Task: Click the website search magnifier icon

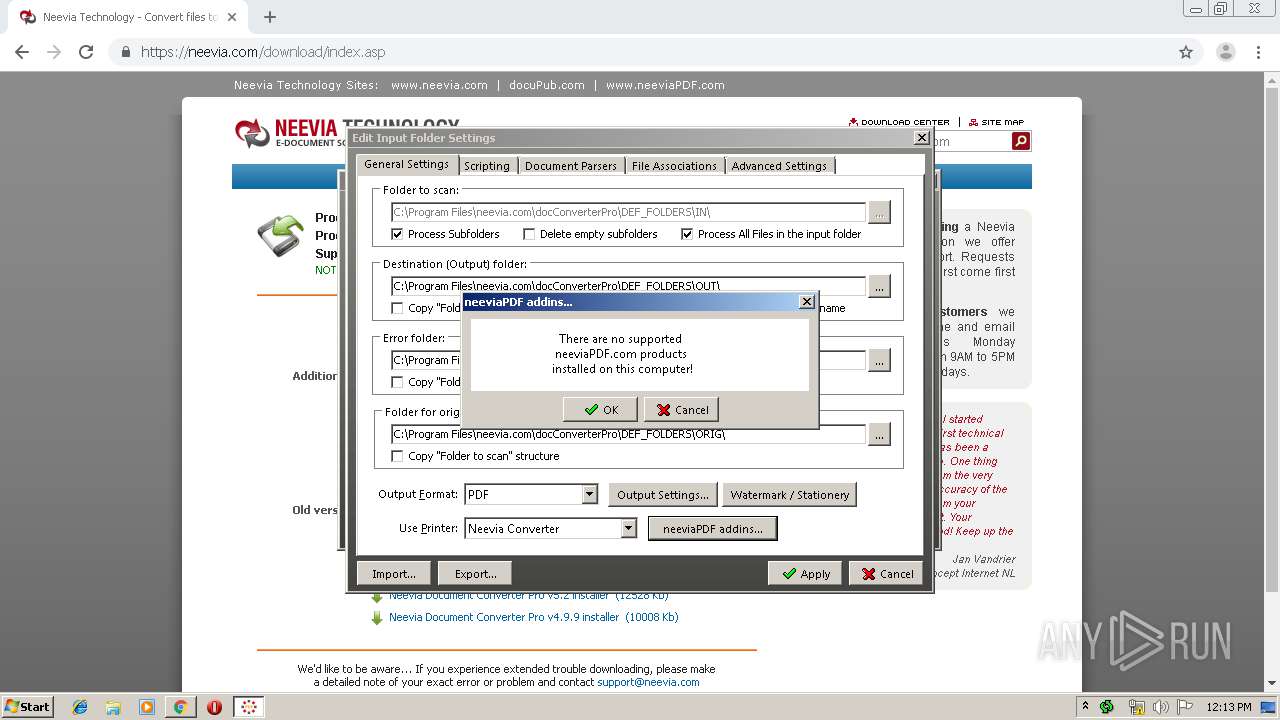Action: [x=1020, y=141]
